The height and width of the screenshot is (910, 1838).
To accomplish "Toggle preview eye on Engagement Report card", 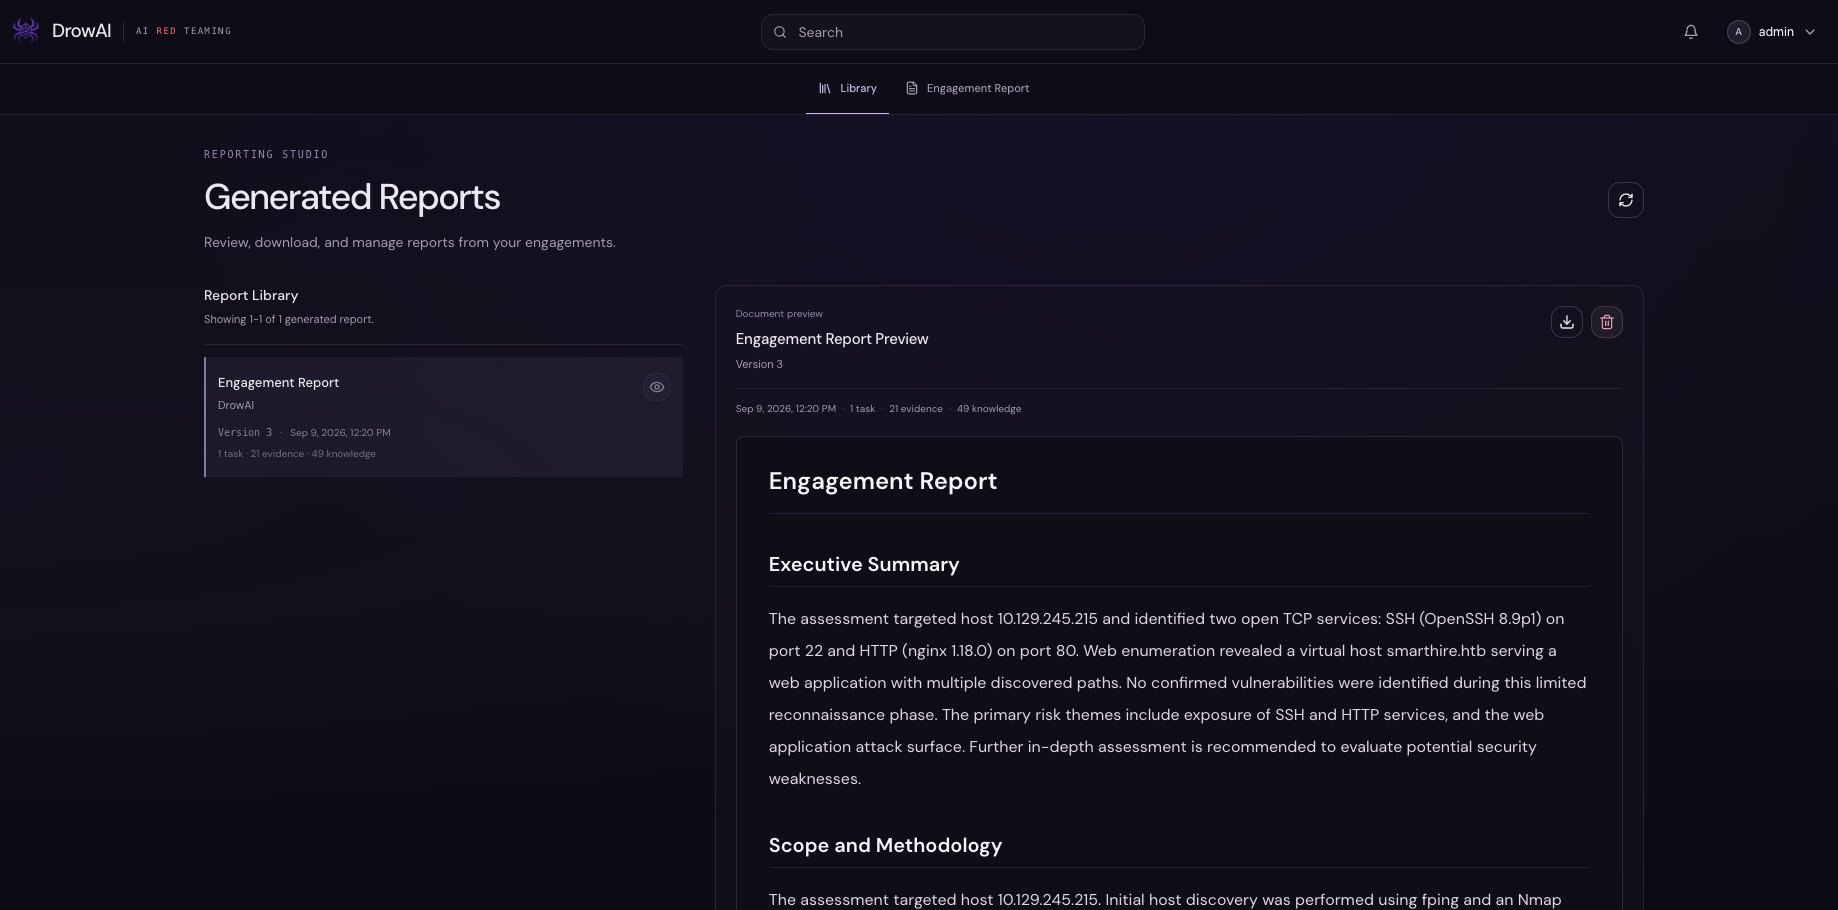I will tap(657, 387).
